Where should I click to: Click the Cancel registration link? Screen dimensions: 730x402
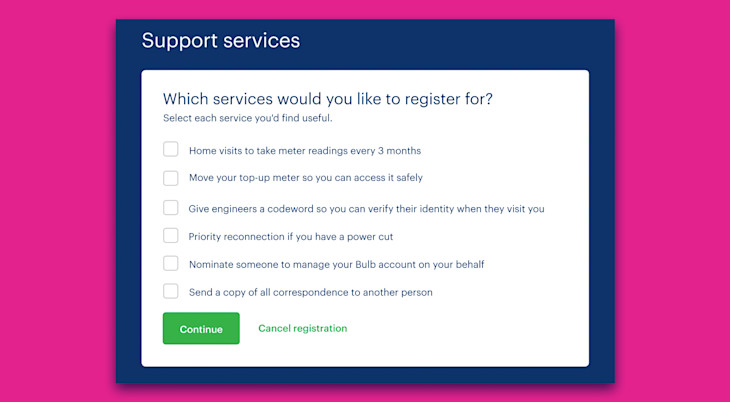pyautogui.click(x=303, y=328)
